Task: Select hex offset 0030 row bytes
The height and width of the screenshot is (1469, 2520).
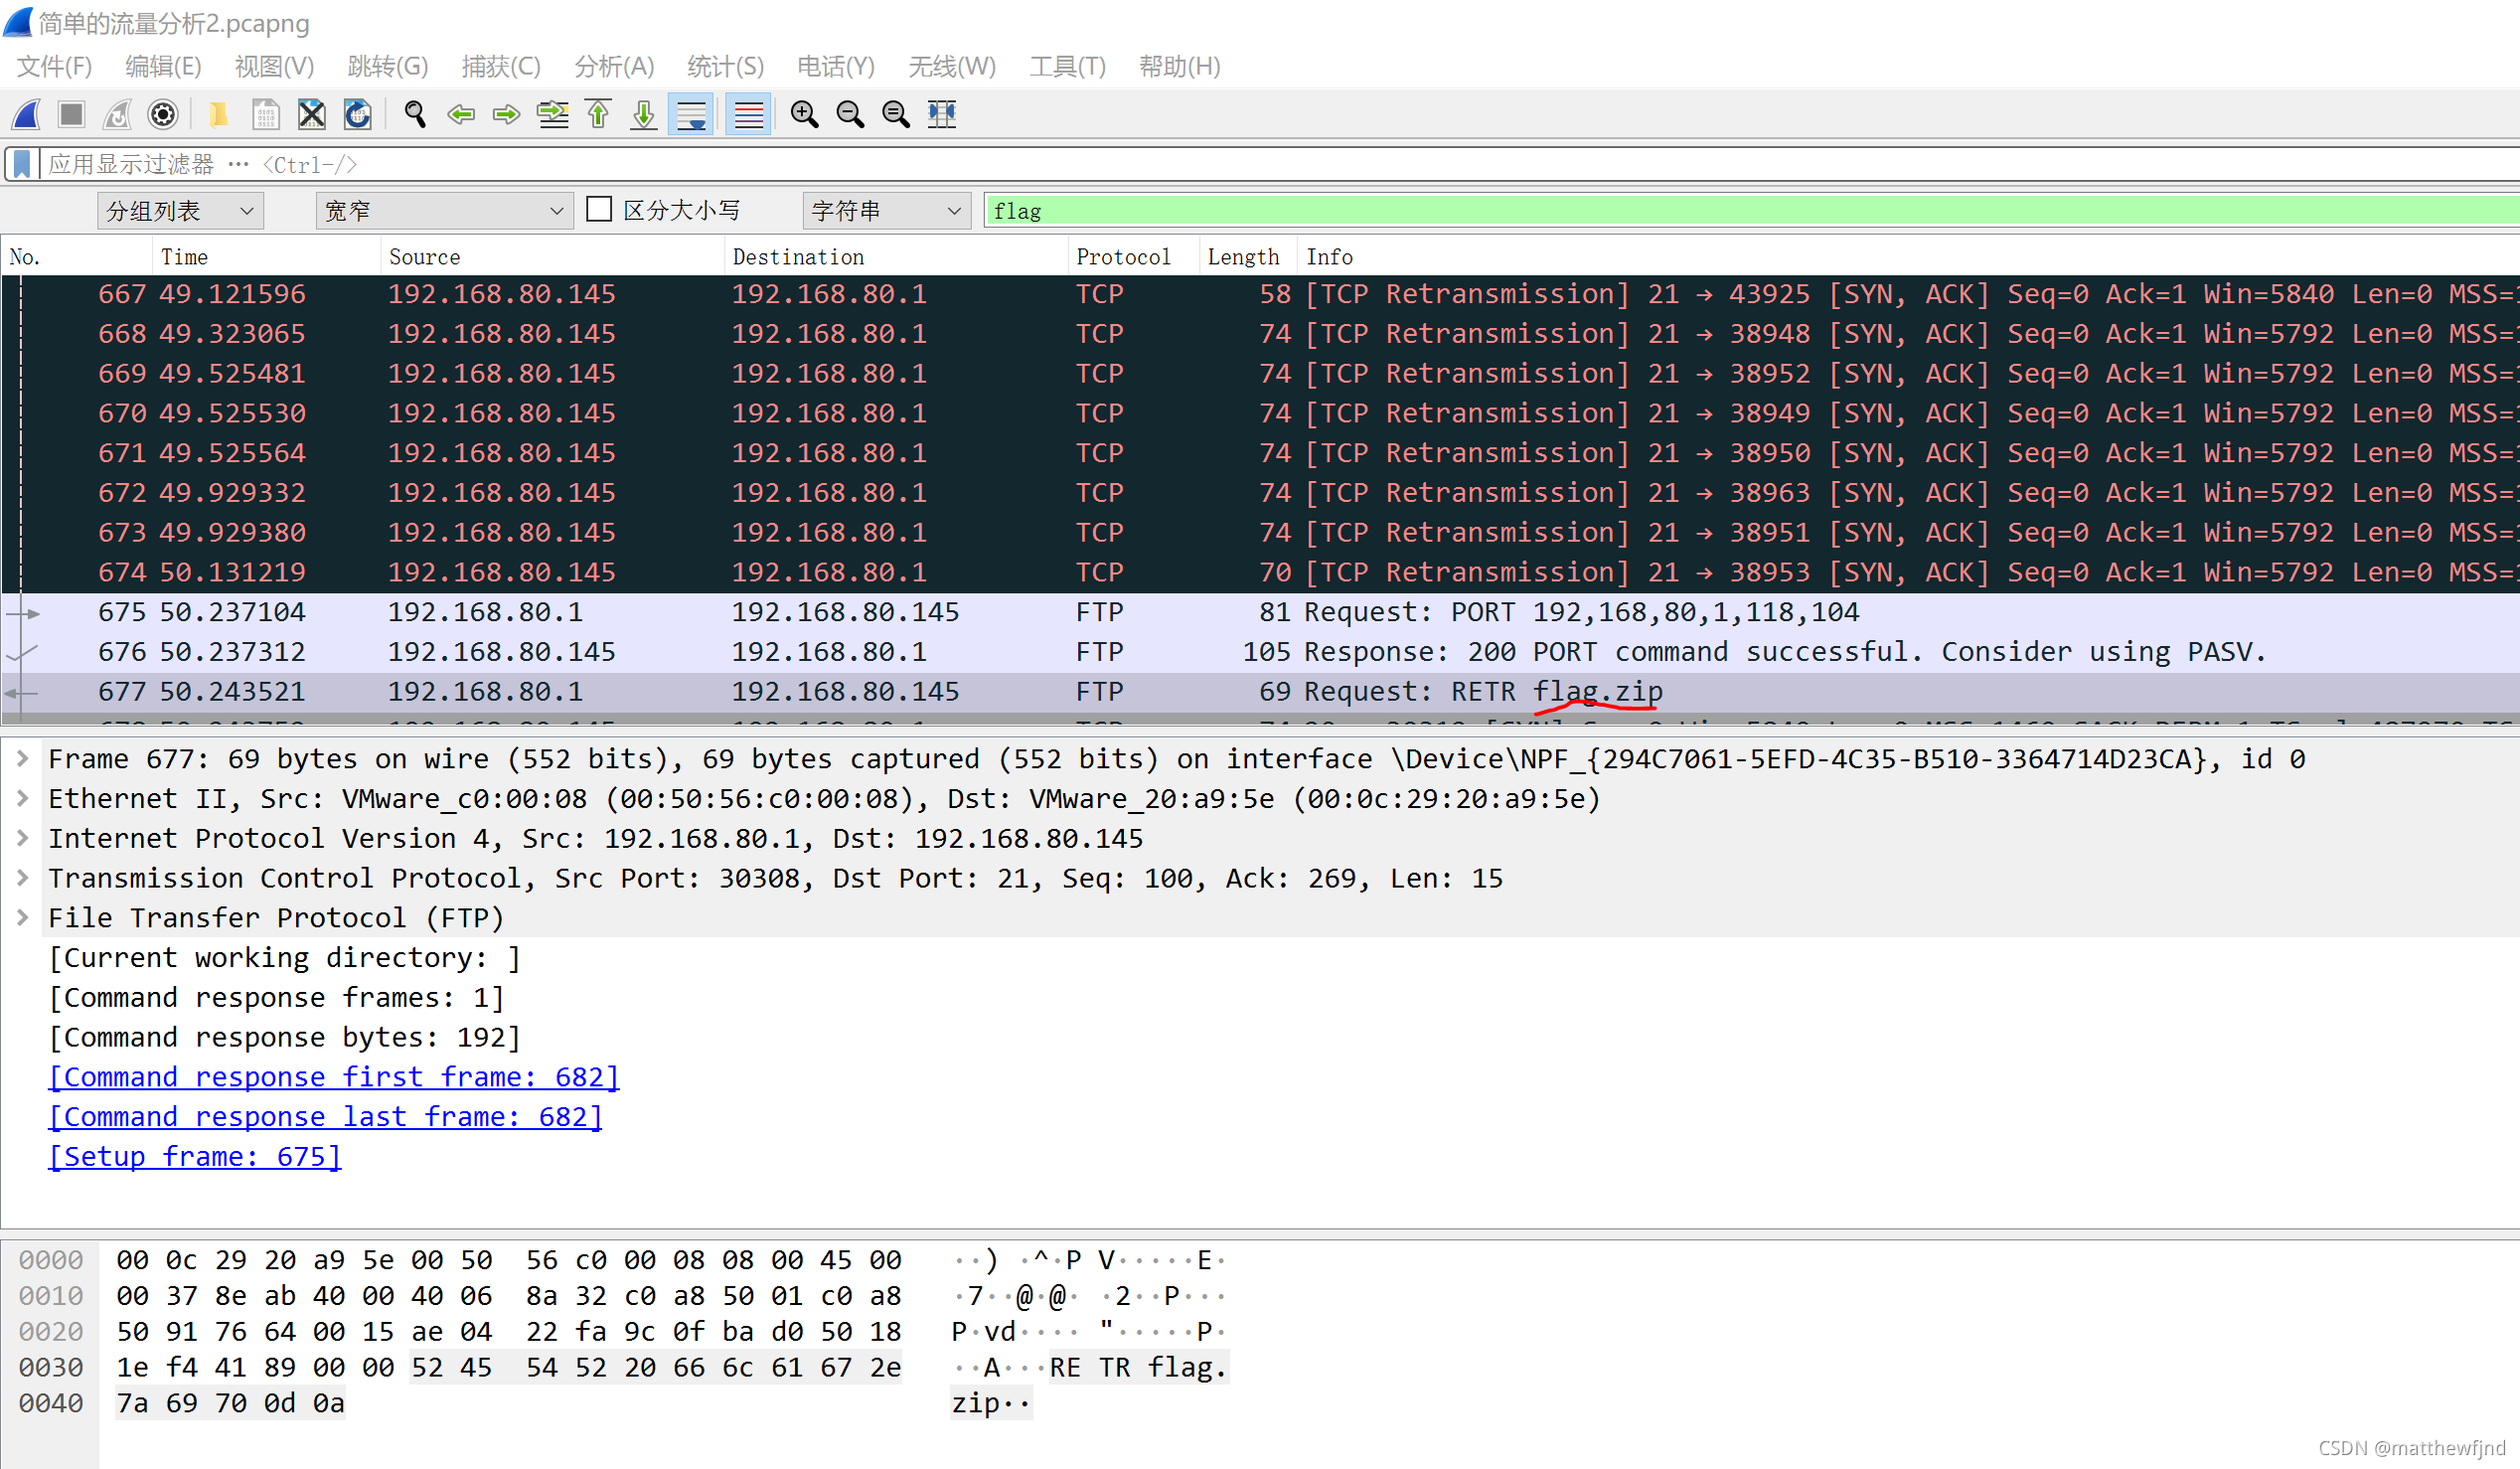Action: pyautogui.click(x=509, y=1367)
